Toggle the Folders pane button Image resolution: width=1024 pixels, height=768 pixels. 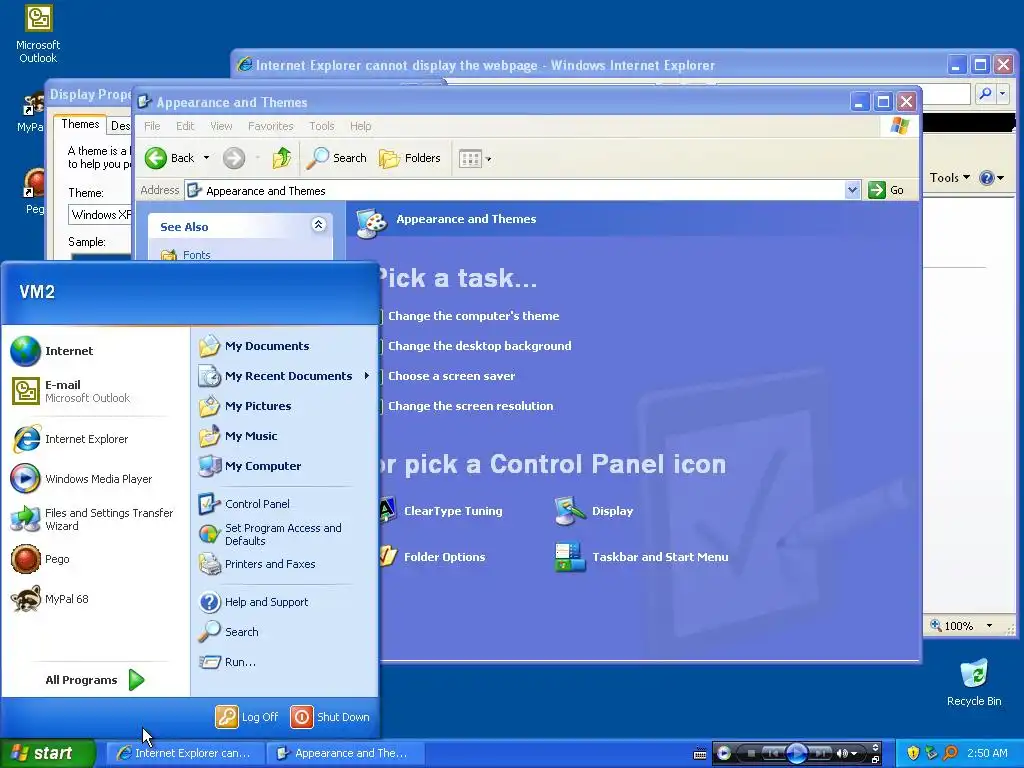(x=409, y=157)
